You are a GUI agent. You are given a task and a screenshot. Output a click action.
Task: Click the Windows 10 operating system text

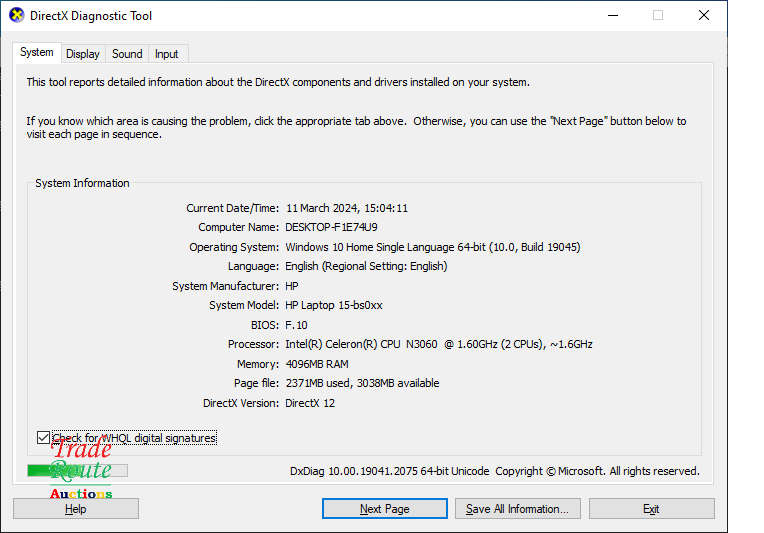(432, 247)
